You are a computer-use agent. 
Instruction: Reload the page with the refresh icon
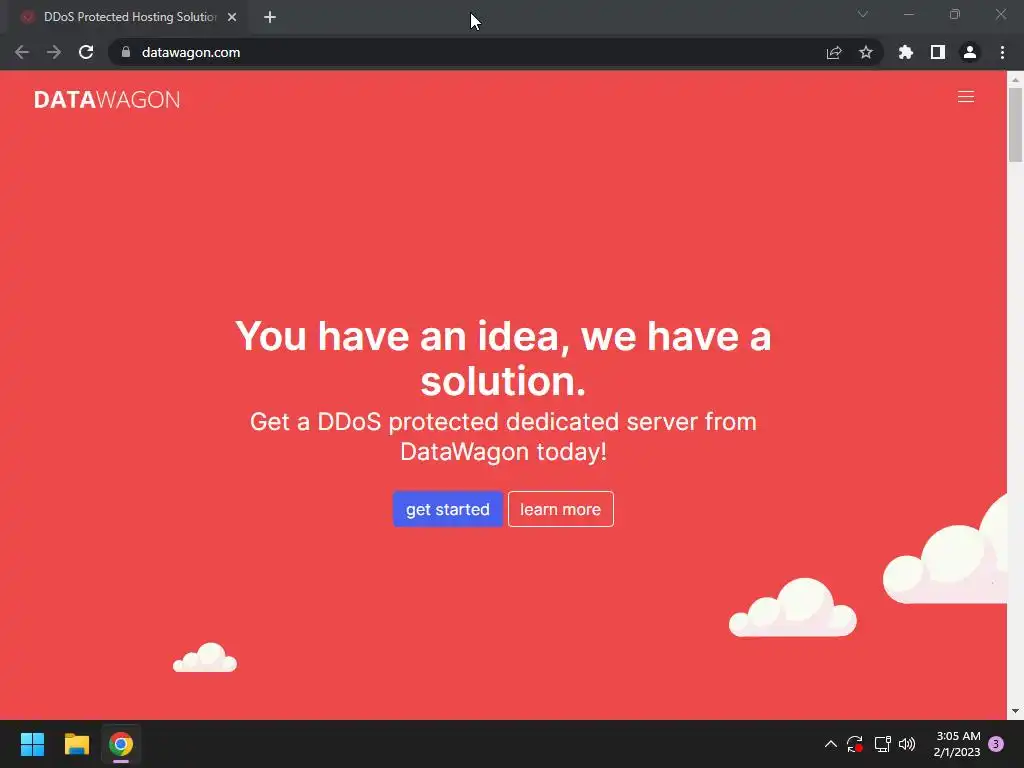coord(86,52)
